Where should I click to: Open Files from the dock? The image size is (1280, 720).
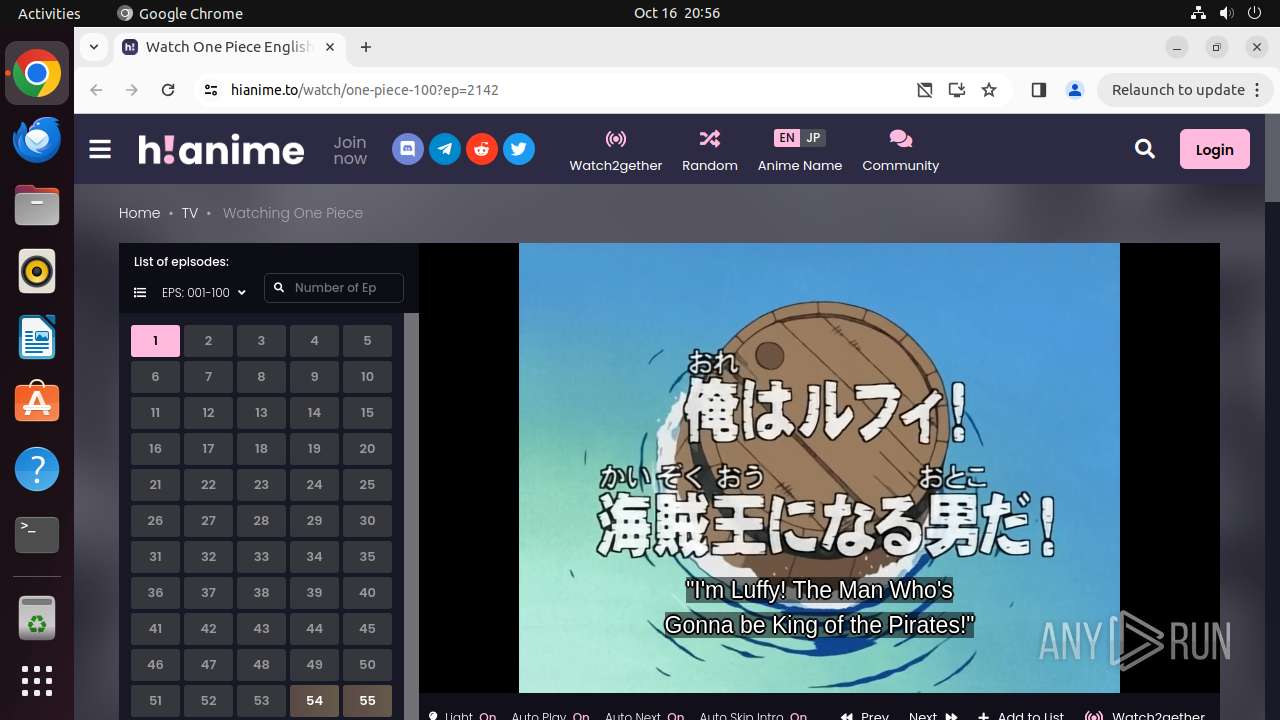click(x=37, y=205)
